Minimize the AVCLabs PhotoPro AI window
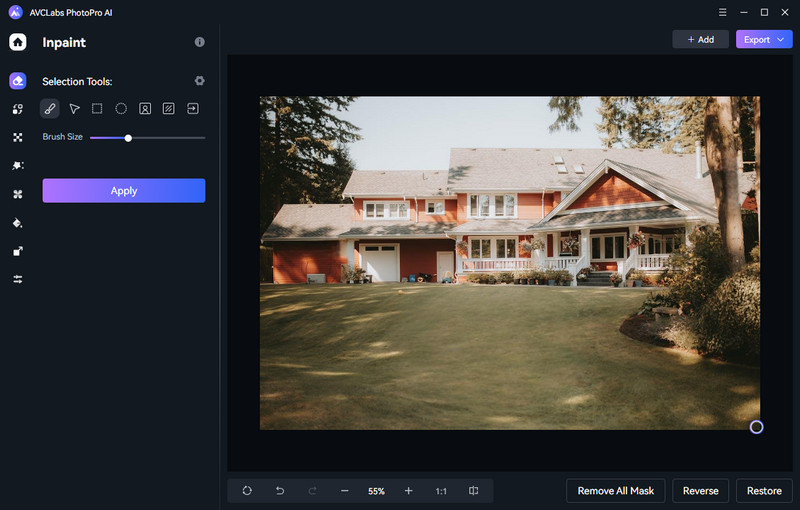The image size is (800, 510). pos(744,12)
